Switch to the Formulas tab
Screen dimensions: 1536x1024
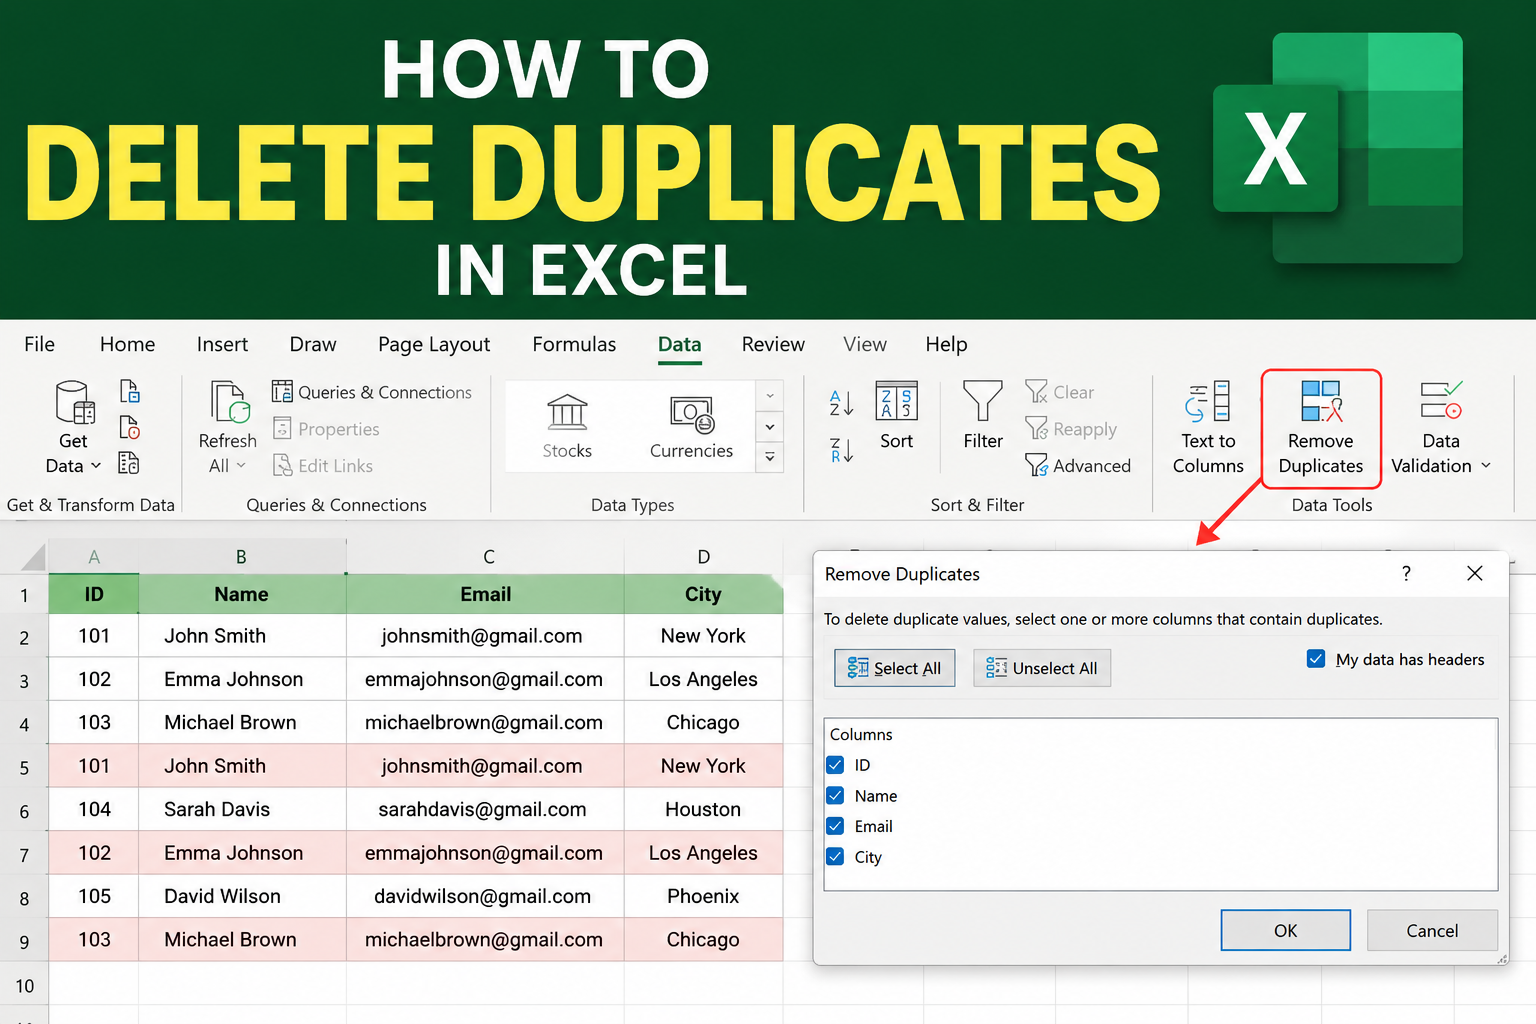pos(574,344)
